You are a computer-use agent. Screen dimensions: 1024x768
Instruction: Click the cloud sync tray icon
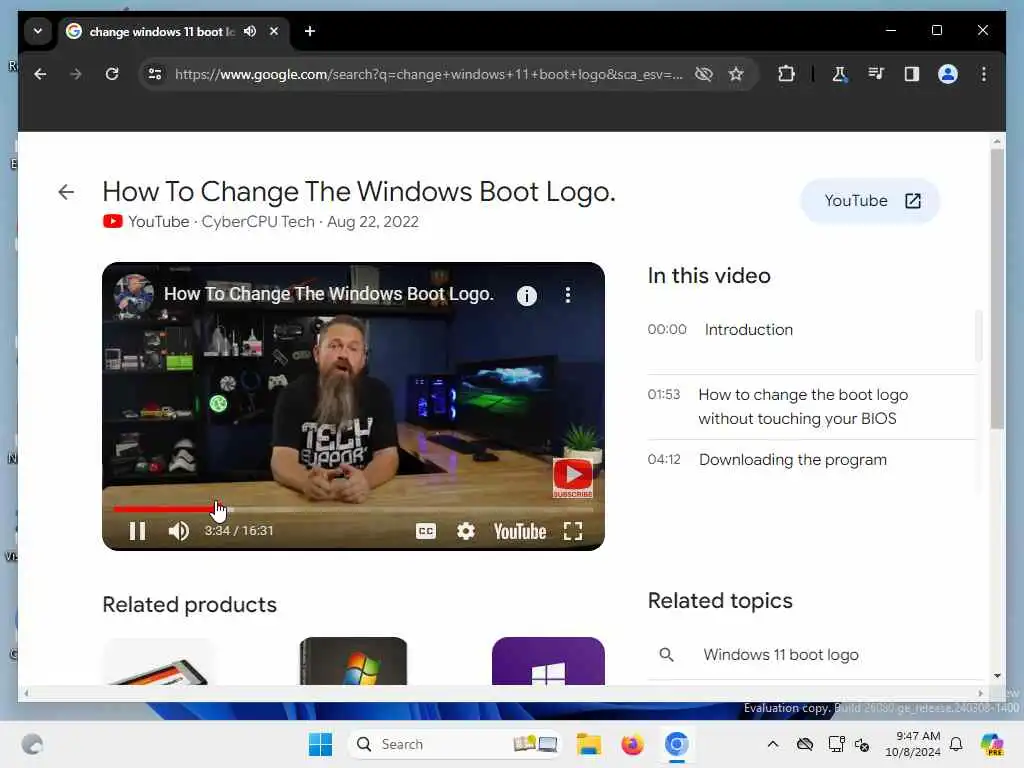(x=805, y=744)
